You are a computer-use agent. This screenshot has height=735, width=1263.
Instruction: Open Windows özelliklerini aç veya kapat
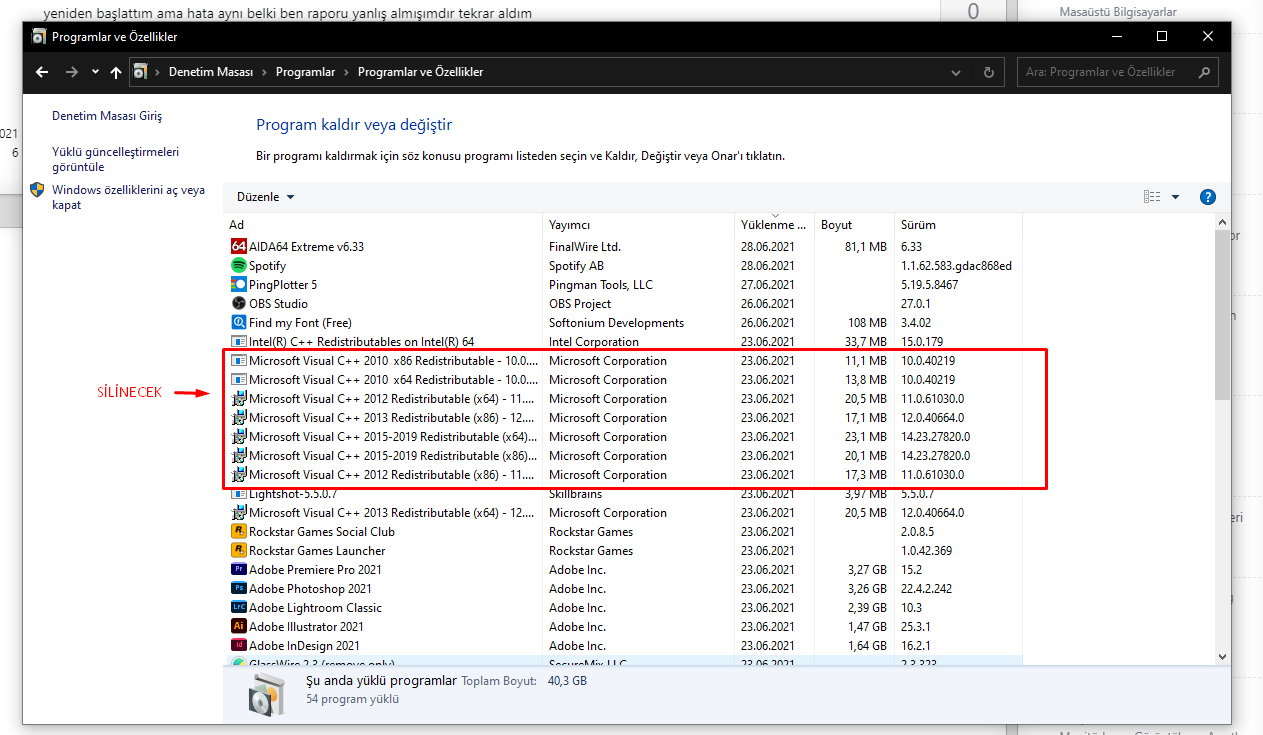128,197
